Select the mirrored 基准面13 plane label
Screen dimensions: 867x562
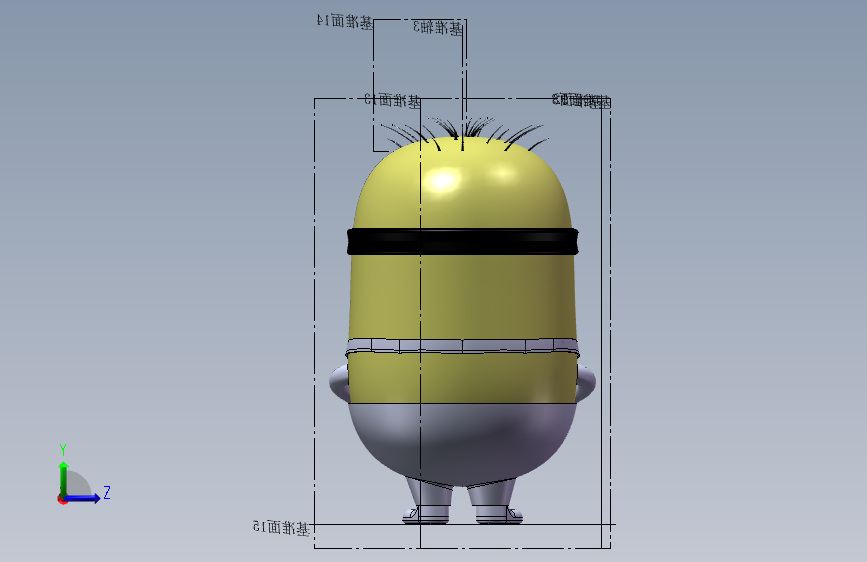click(x=393, y=100)
